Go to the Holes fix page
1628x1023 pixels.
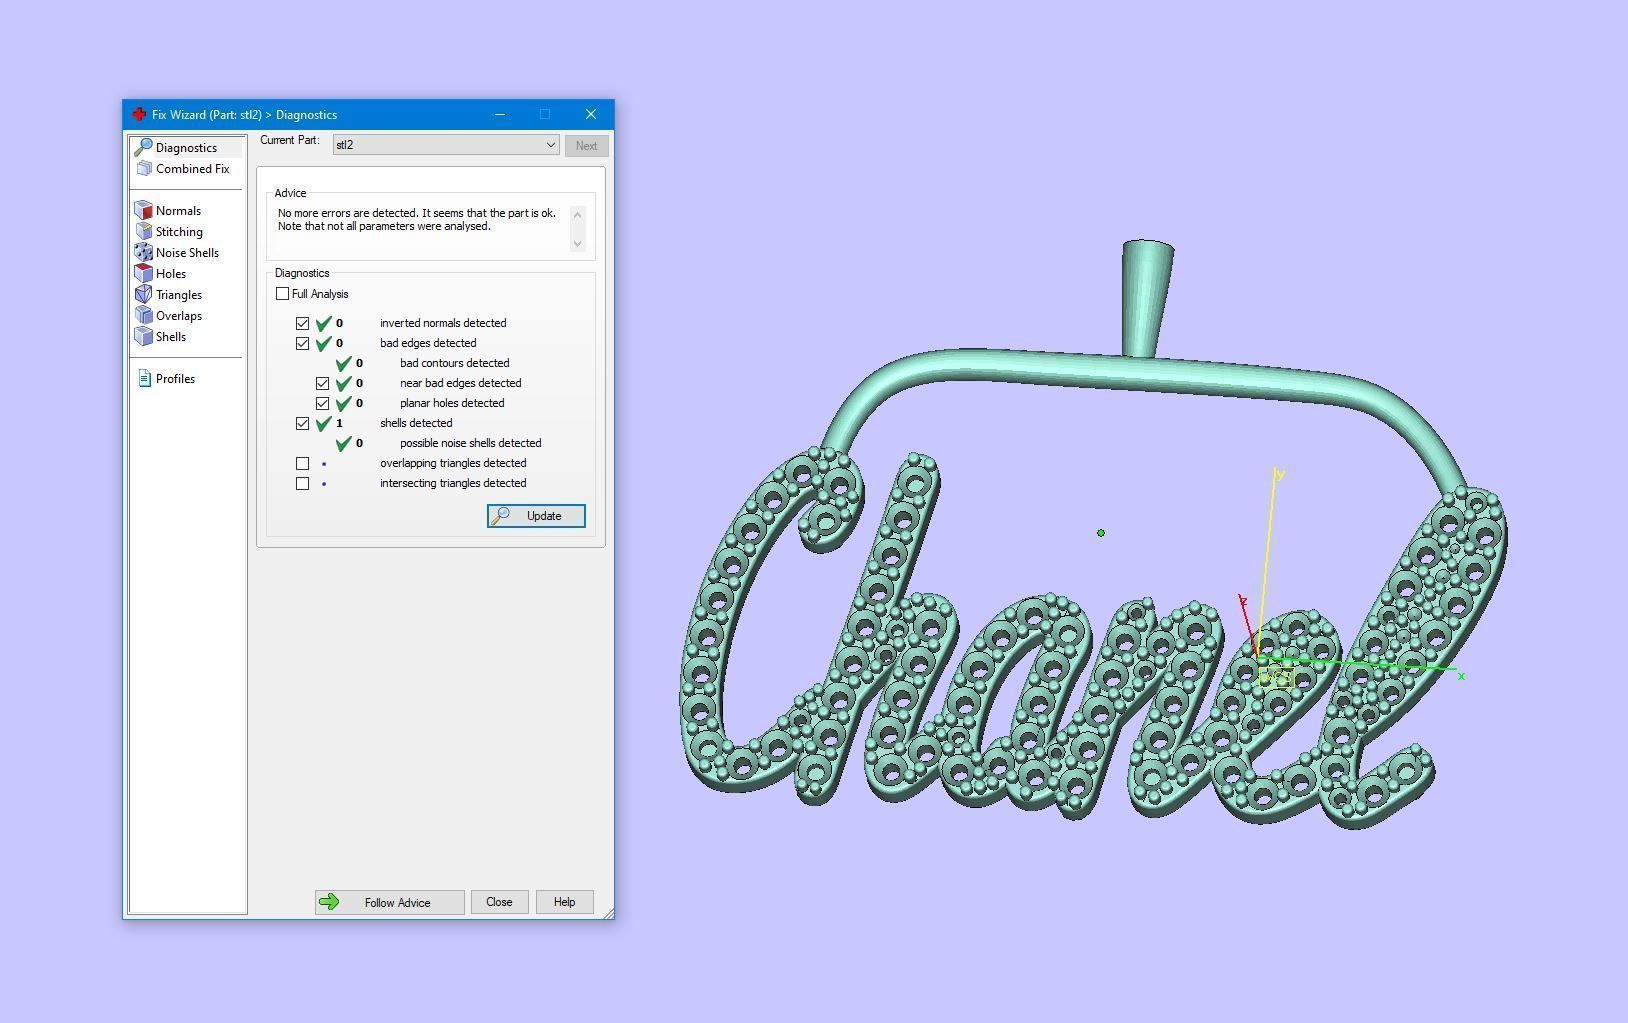tap(171, 274)
